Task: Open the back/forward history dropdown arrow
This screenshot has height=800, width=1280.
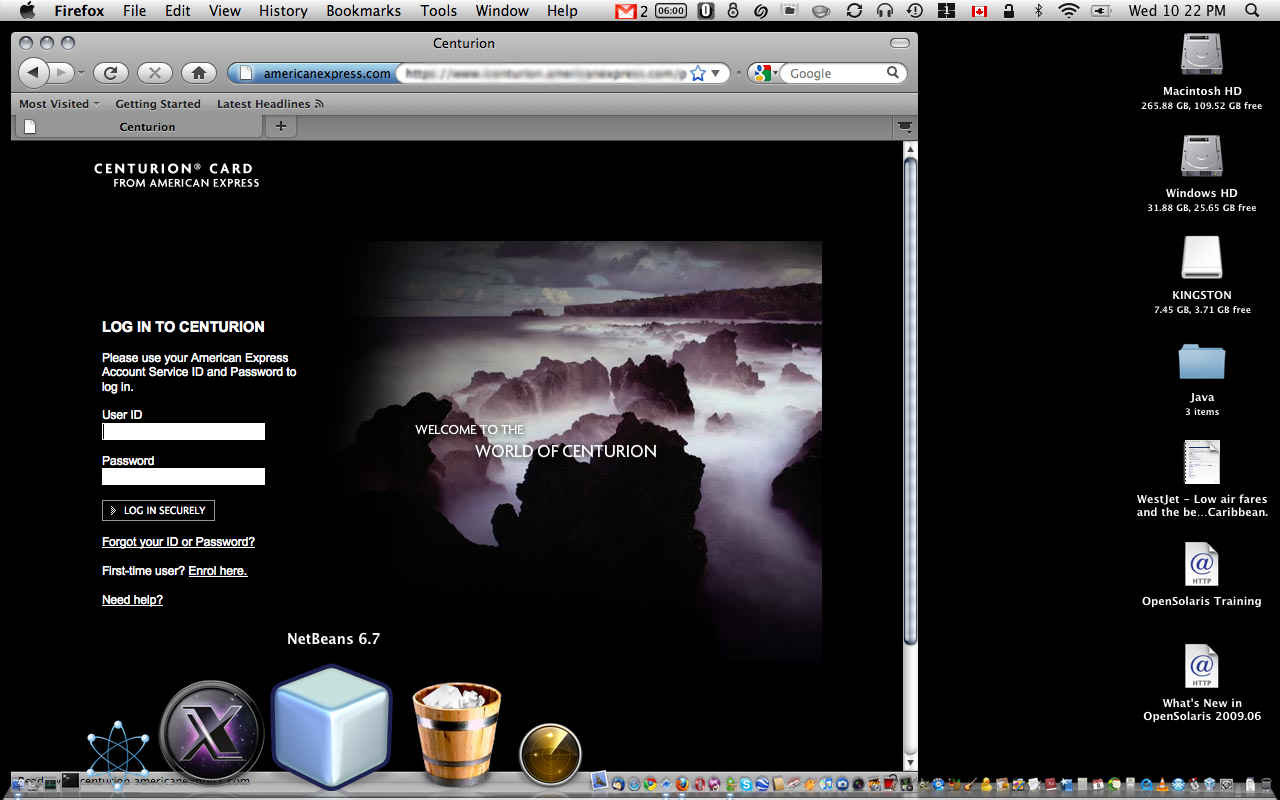Action: coord(83,73)
